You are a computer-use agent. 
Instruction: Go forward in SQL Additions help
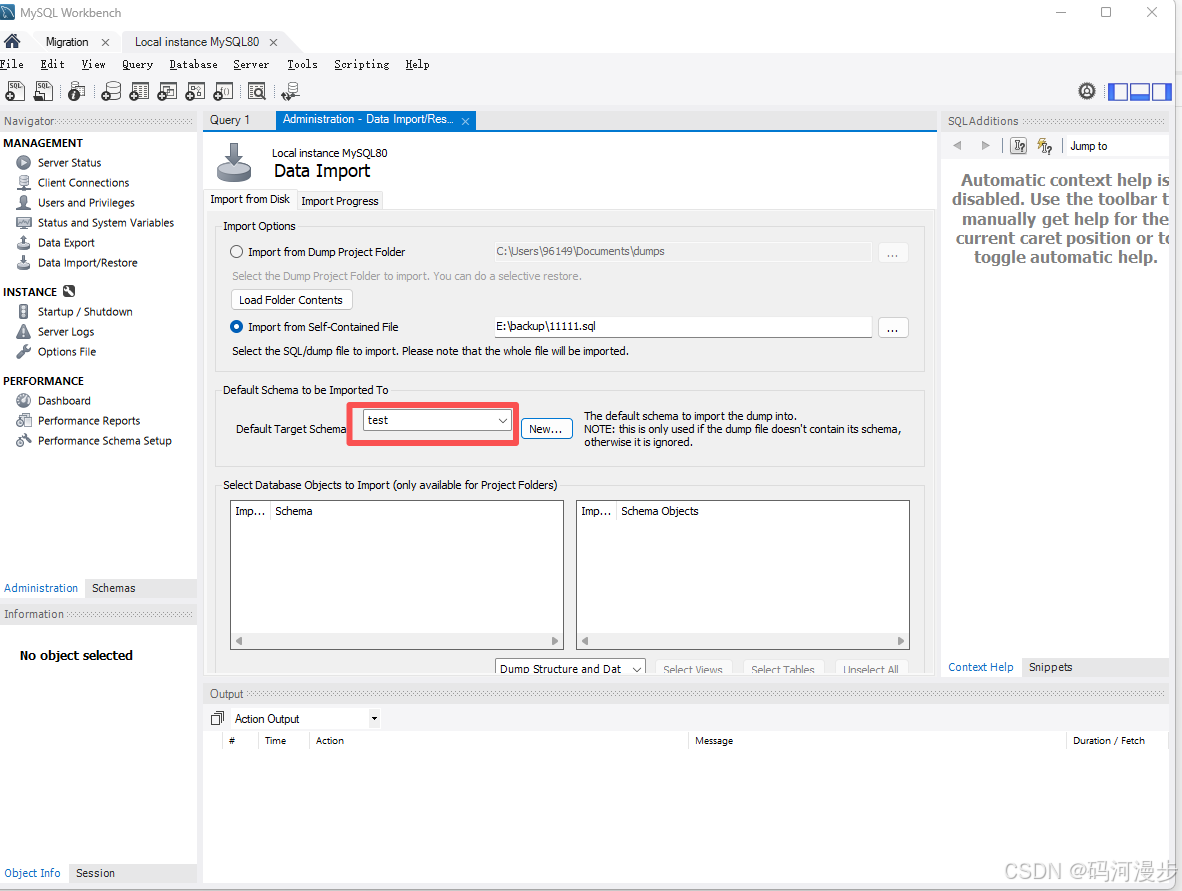(x=985, y=145)
